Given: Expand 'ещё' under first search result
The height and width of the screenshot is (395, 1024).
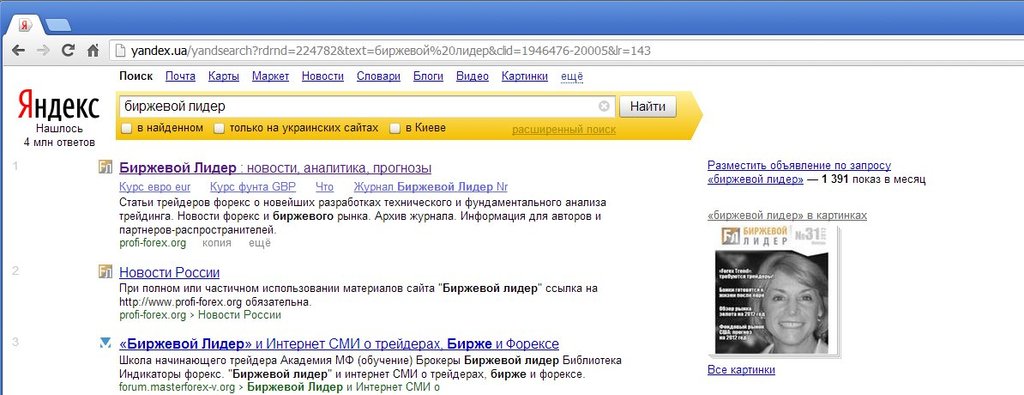Looking at the screenshot, I should 260,243.
